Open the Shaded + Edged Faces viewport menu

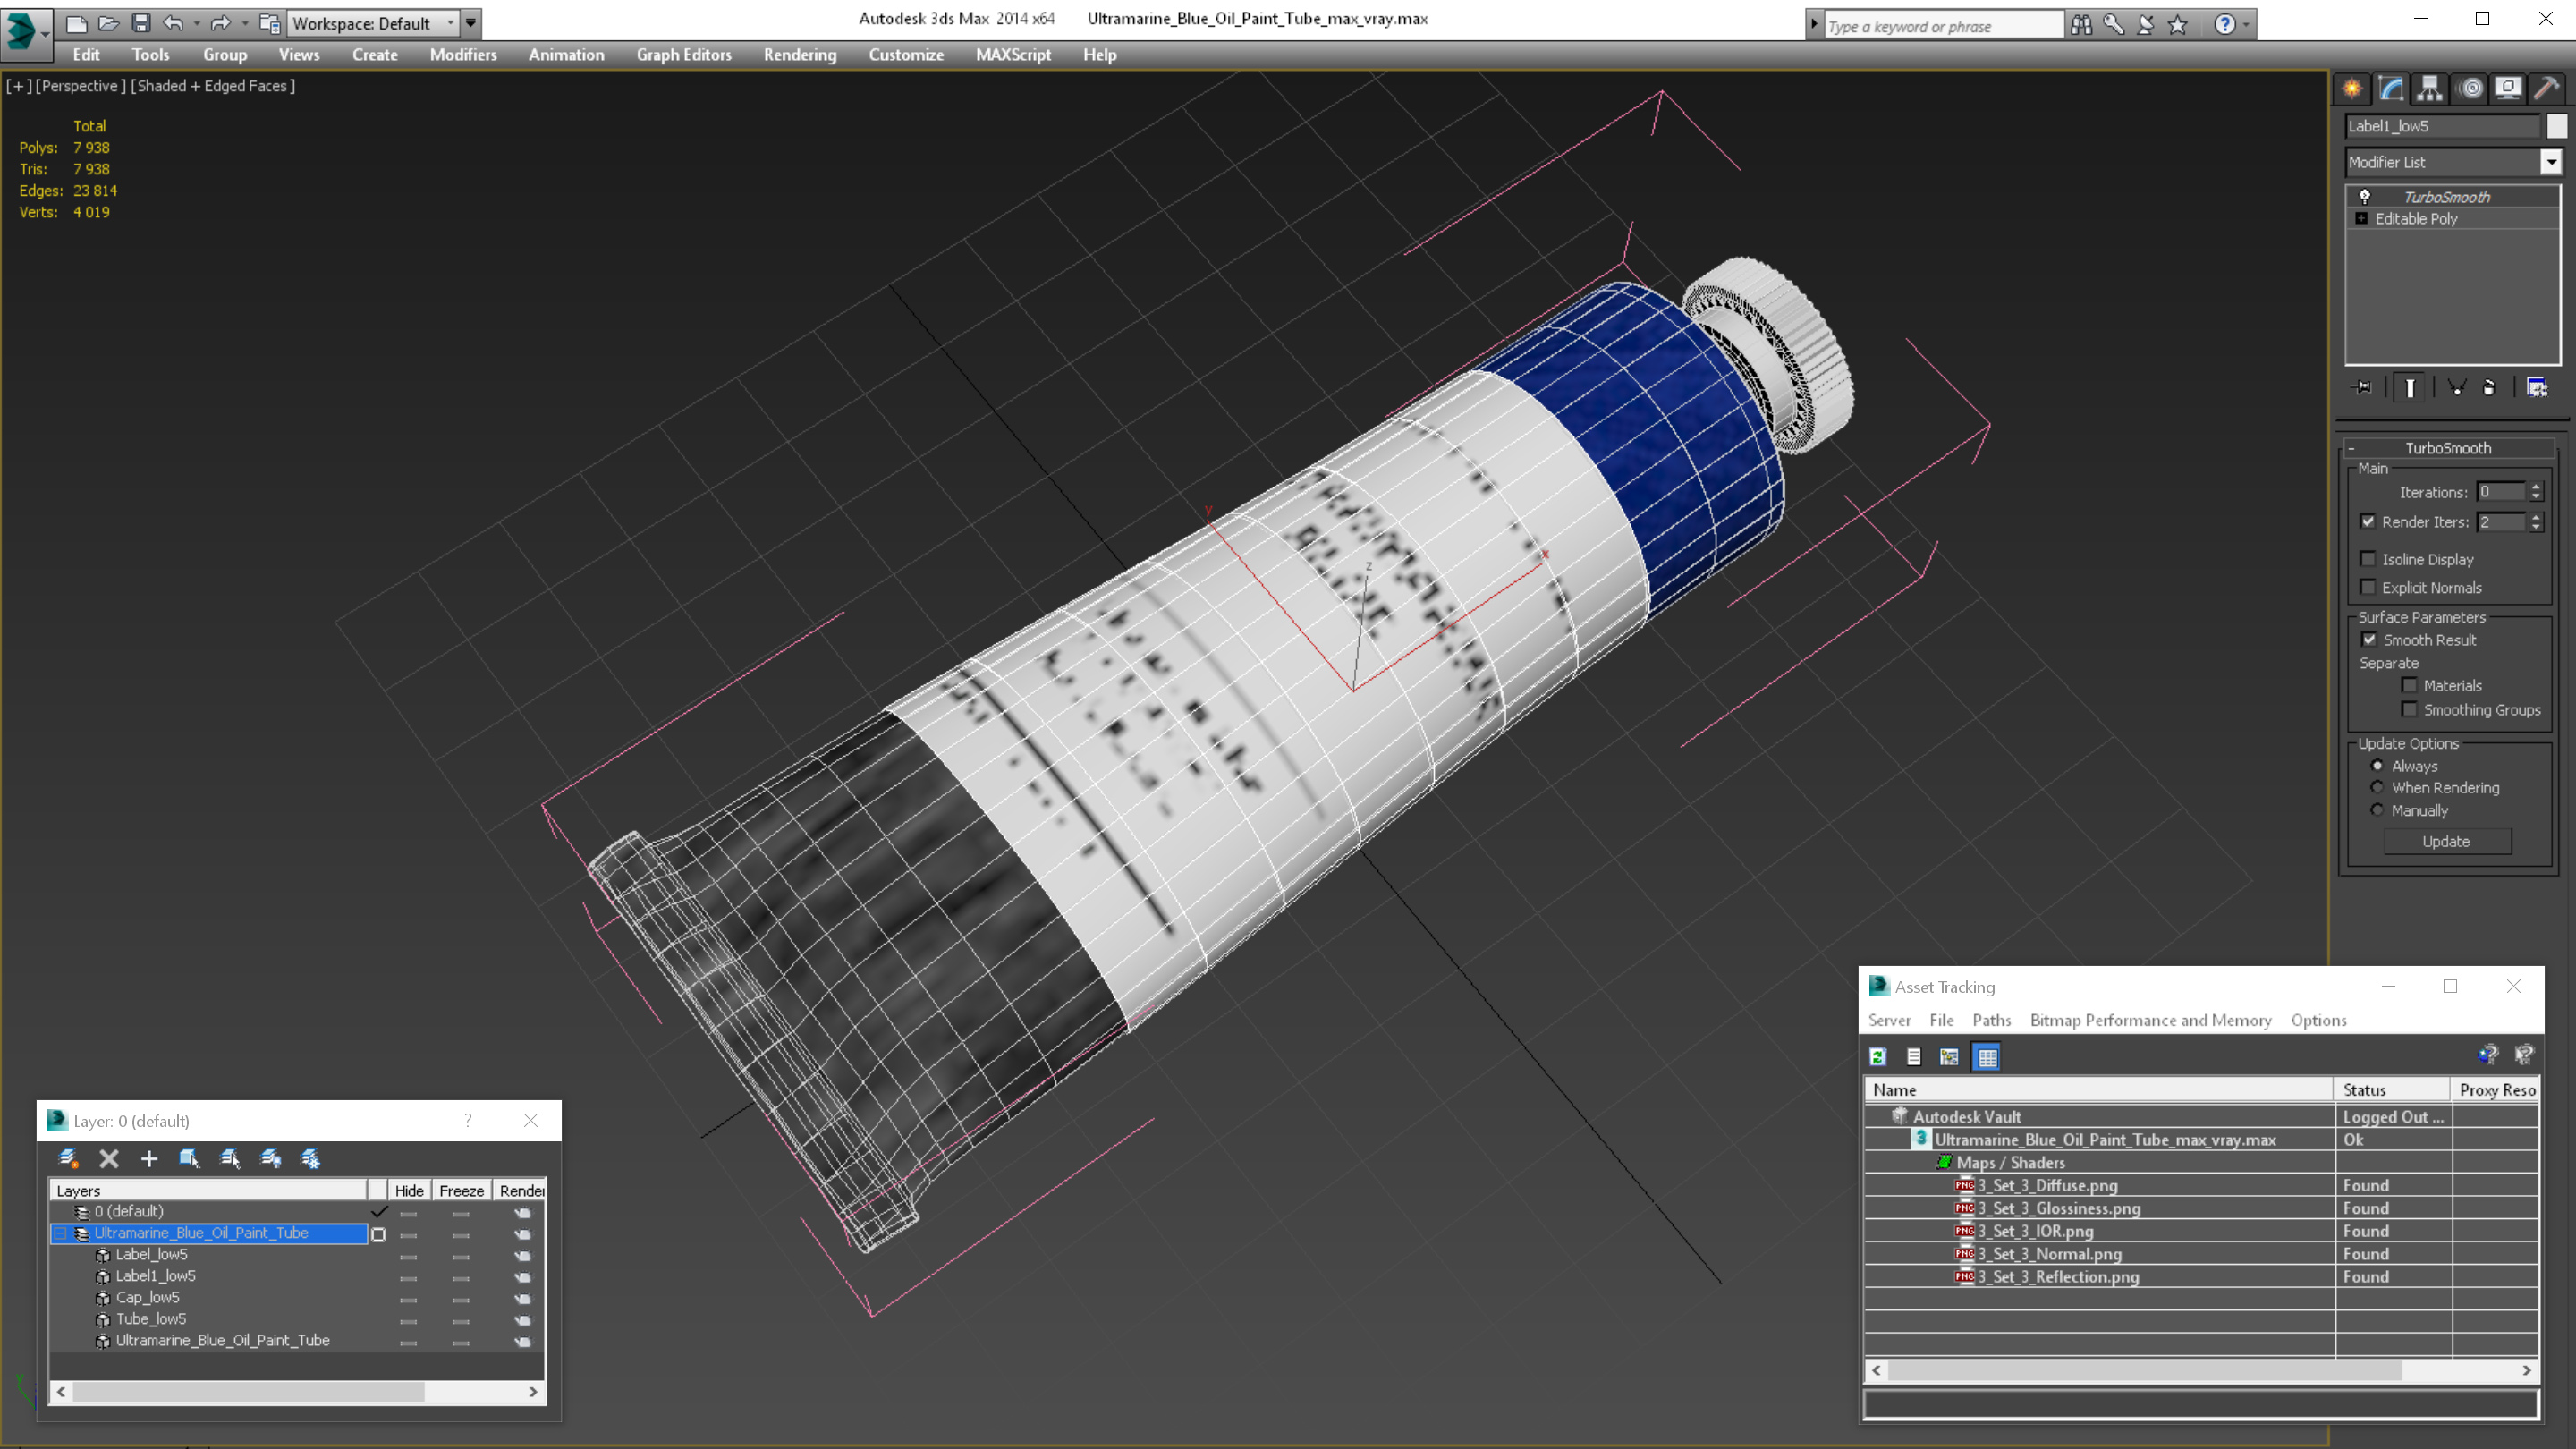(213, 86)
